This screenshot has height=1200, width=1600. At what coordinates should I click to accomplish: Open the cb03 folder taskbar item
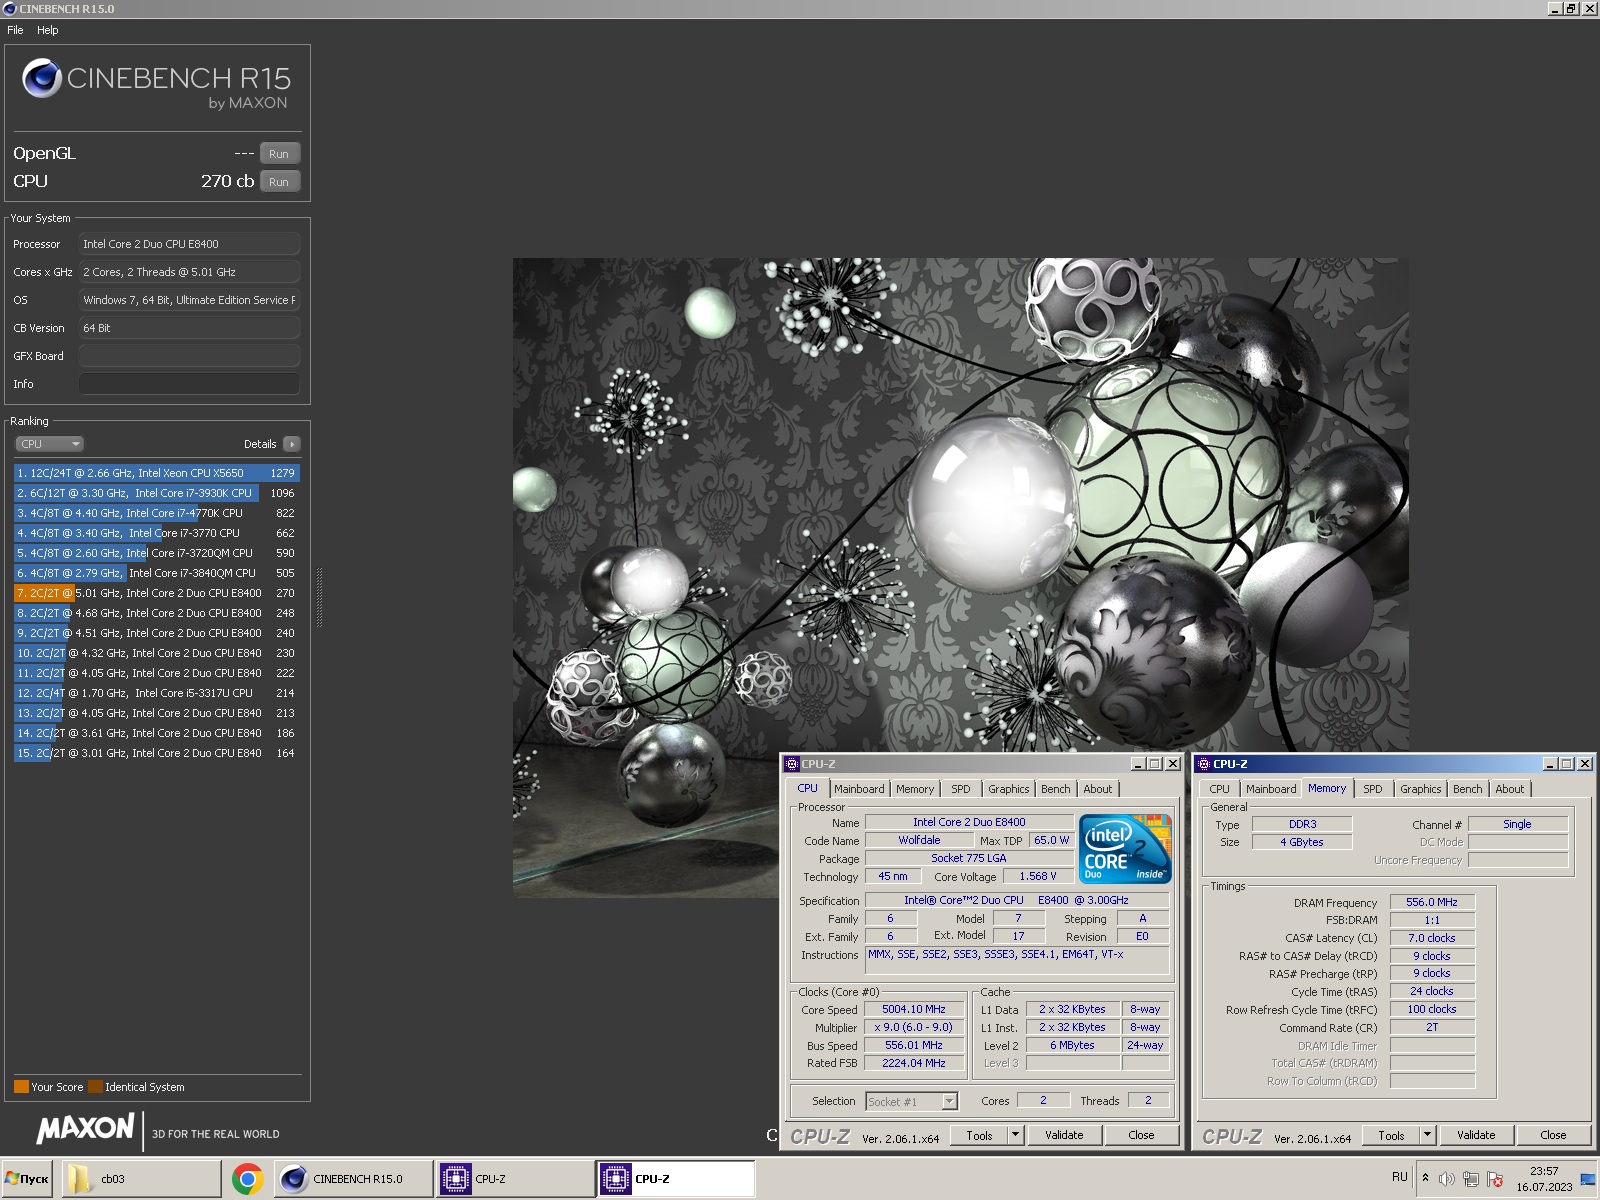click(141, 1179)
